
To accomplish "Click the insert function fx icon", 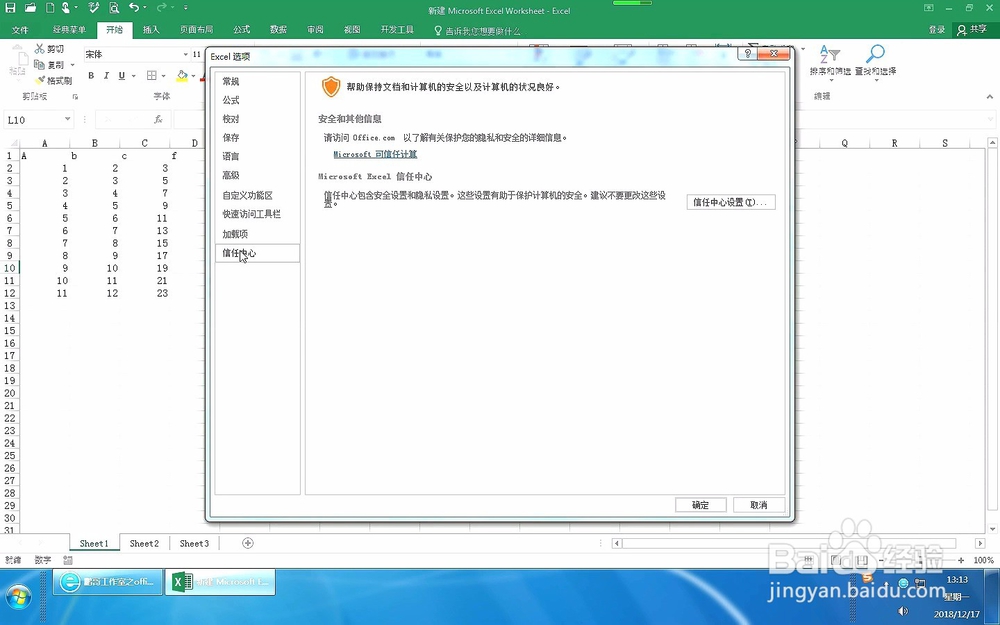I will pyautogui.click(x=158, y=119).
